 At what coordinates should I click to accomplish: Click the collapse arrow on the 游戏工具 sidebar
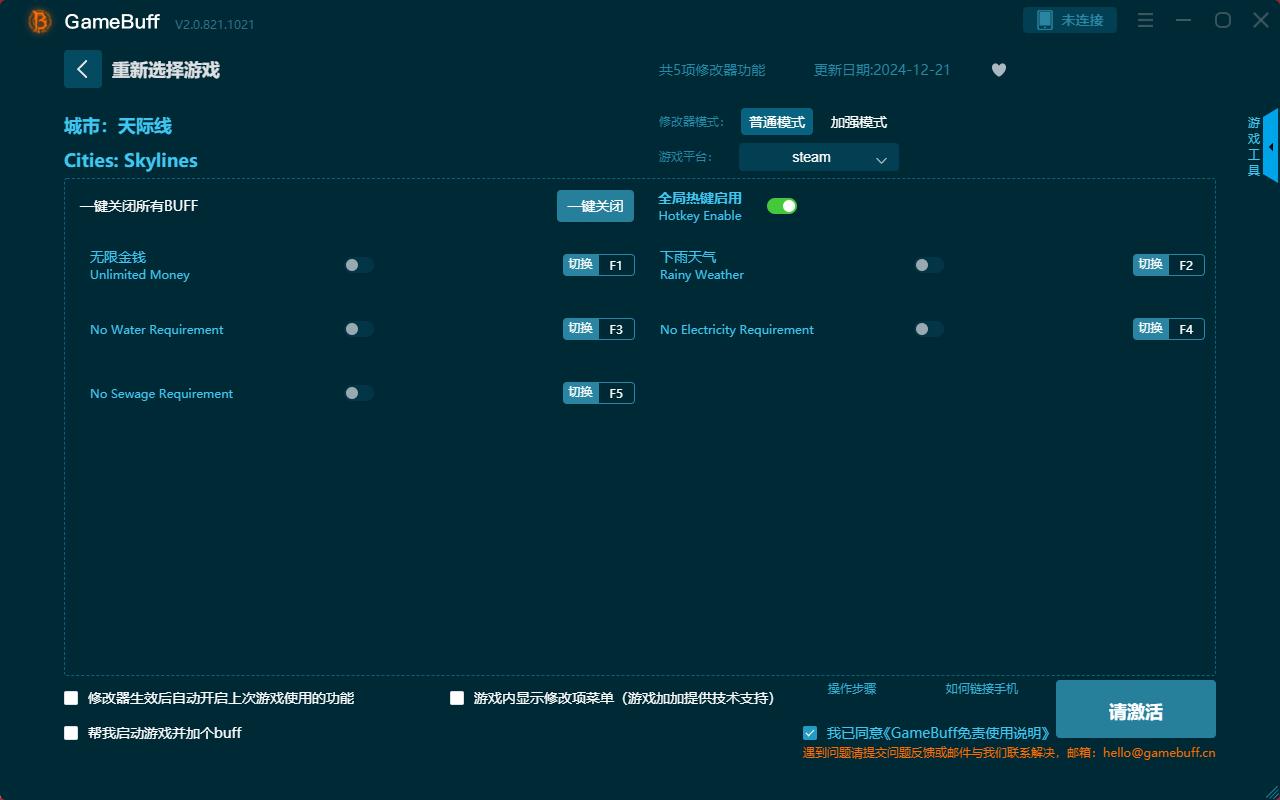pos(1271,146)
